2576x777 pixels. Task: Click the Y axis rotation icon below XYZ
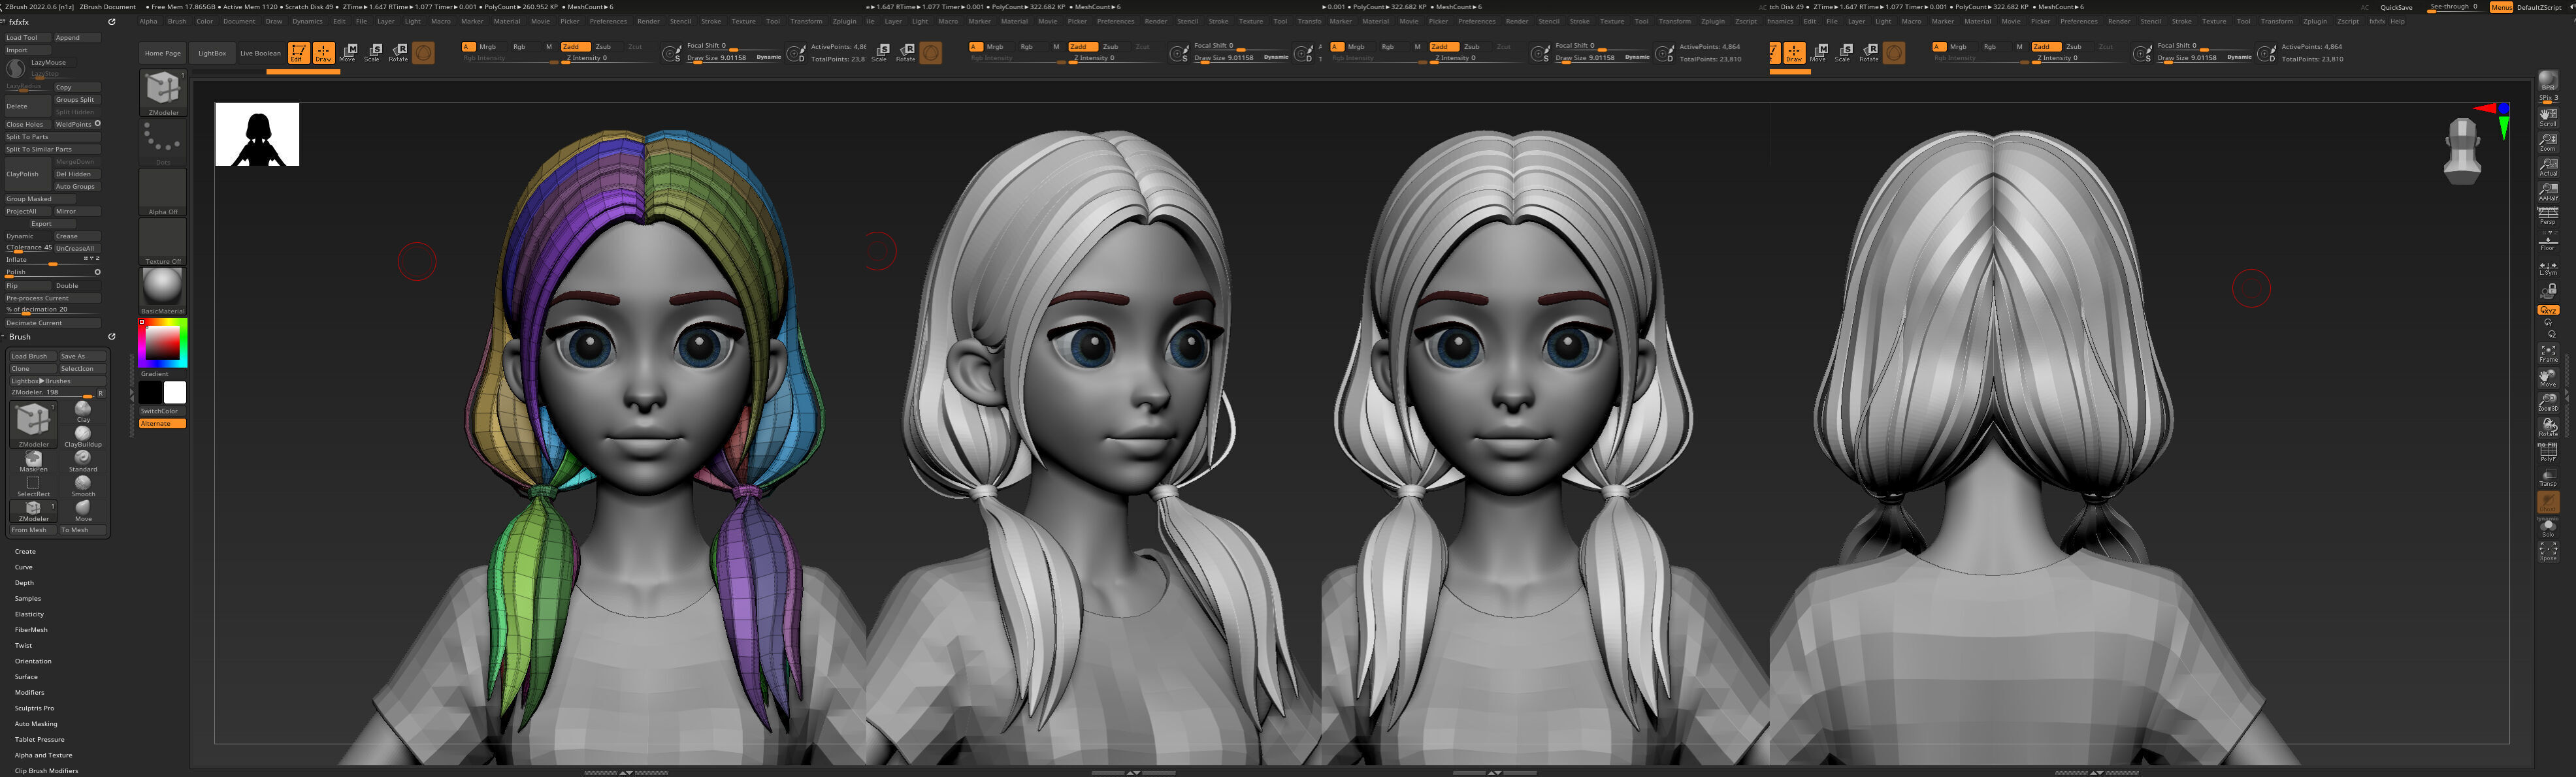coord(2547,323)
